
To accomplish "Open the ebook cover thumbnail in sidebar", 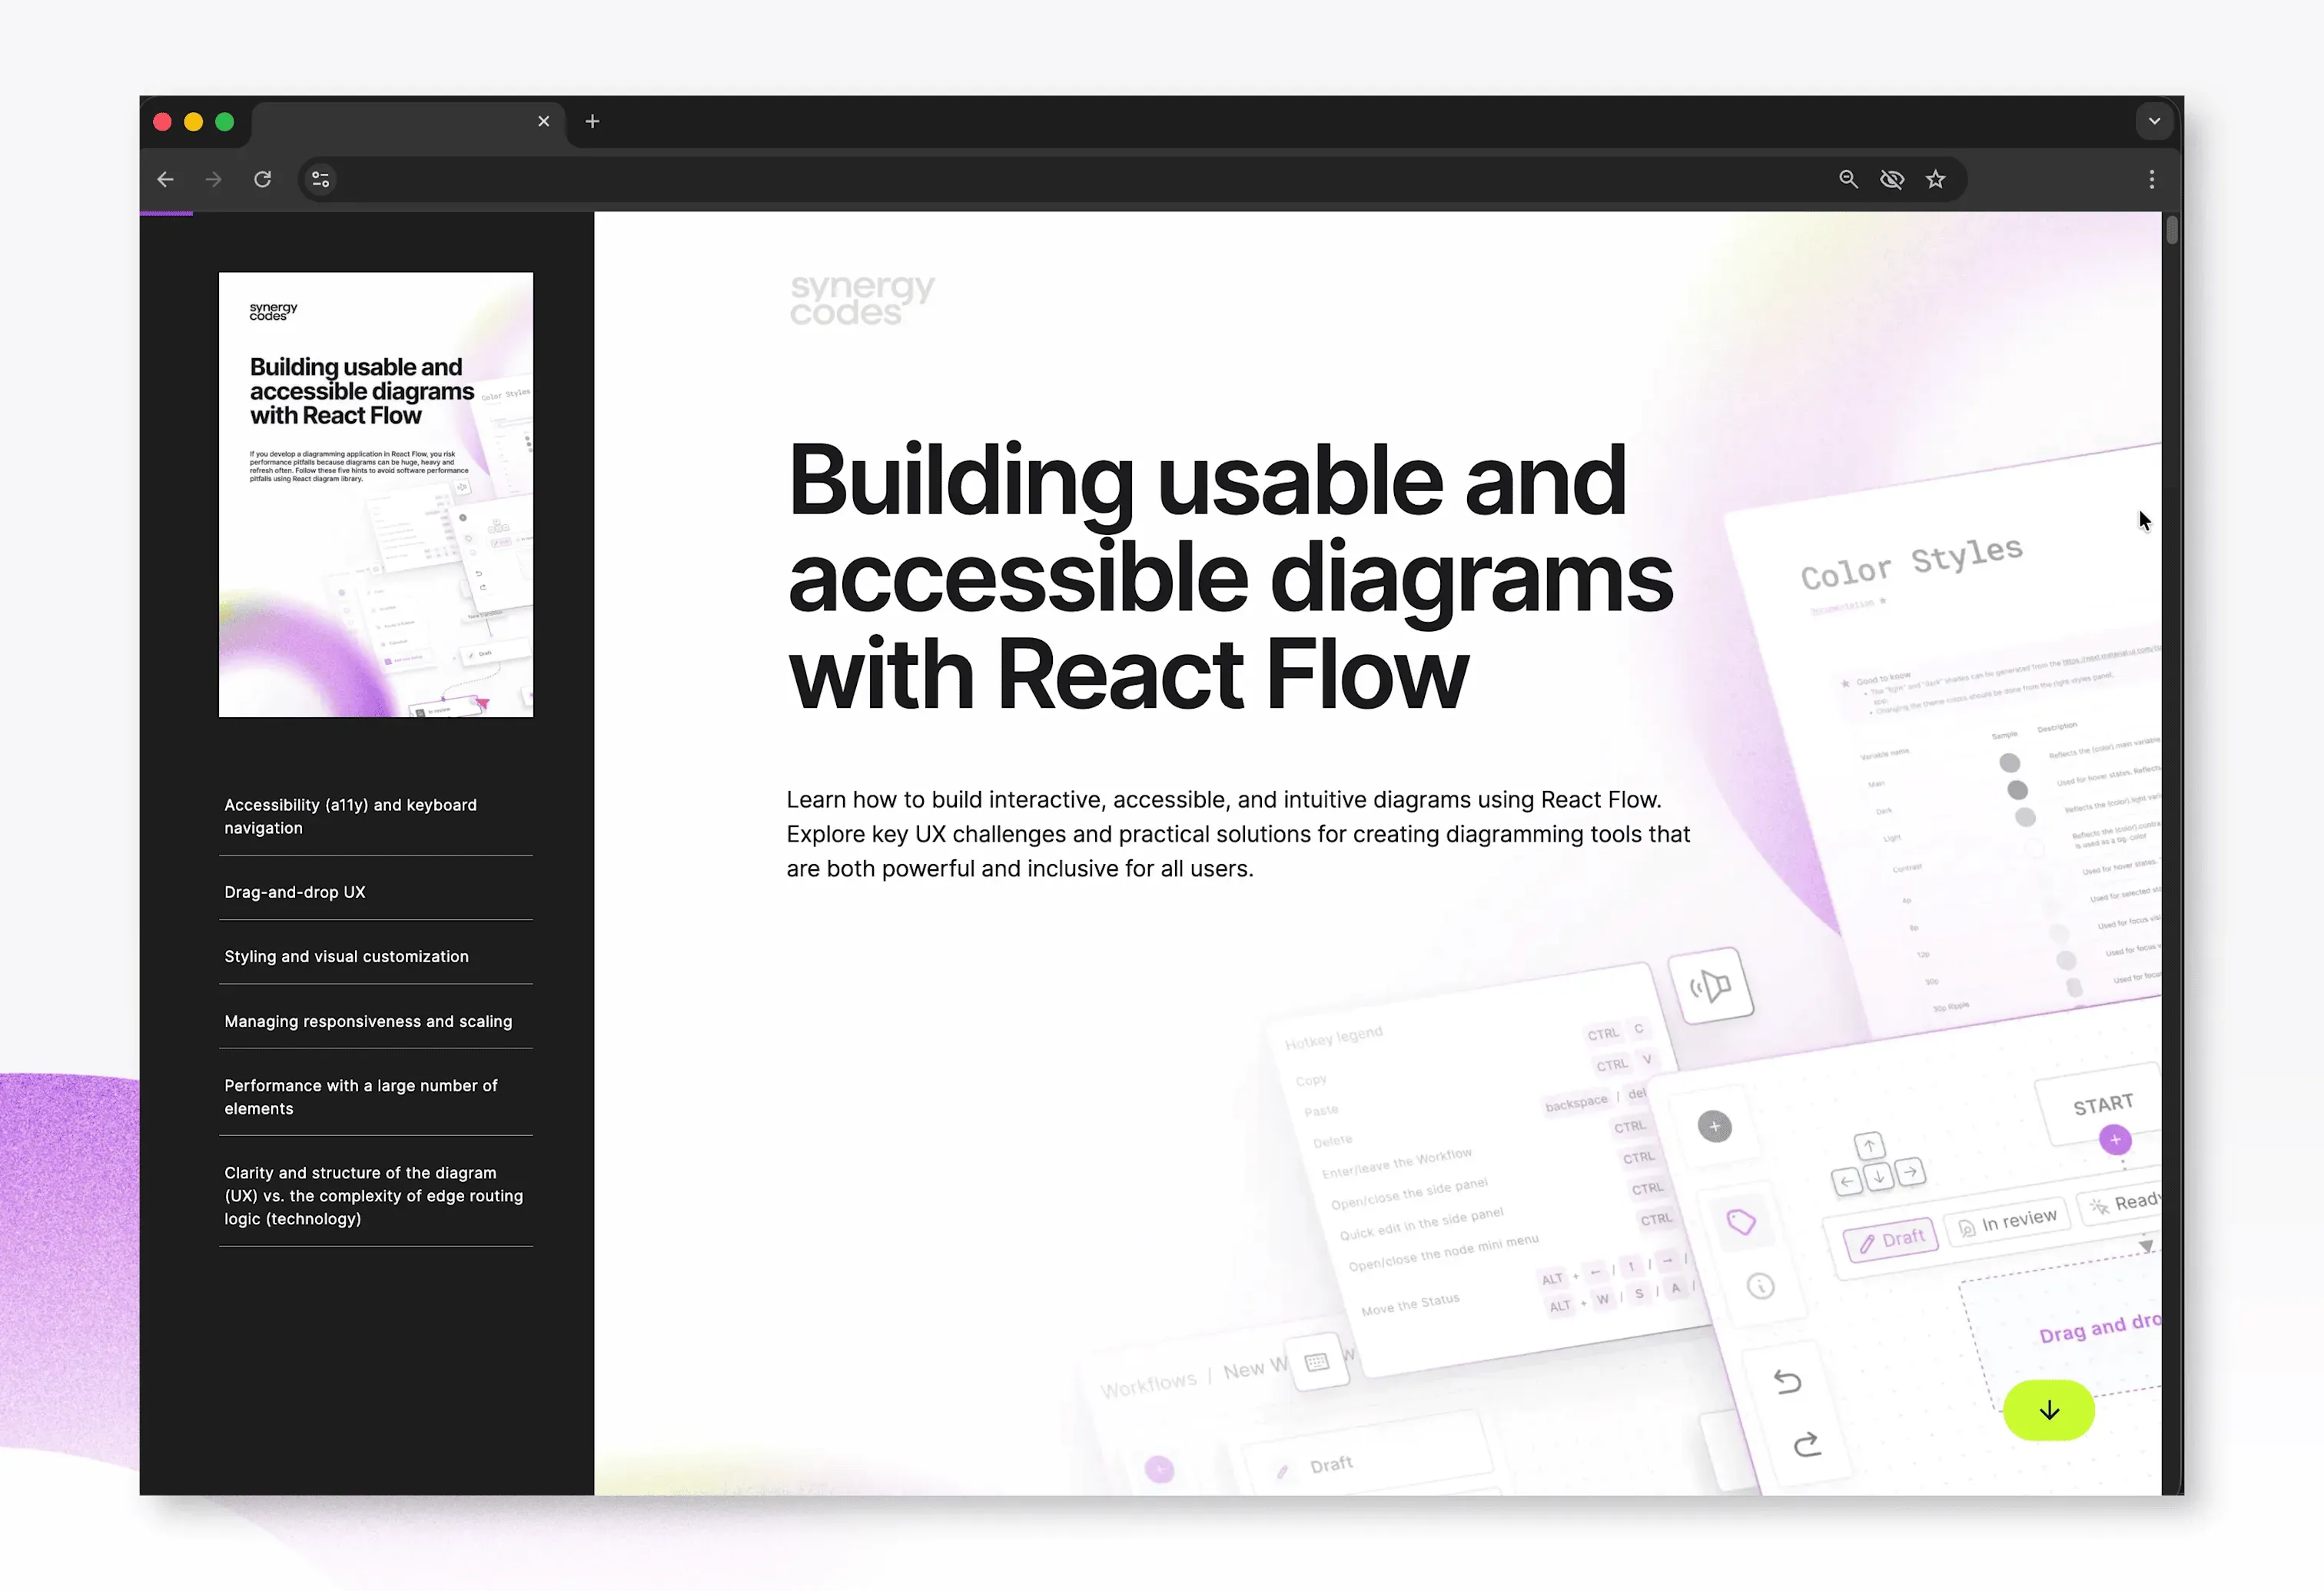I will pos(376,494).
